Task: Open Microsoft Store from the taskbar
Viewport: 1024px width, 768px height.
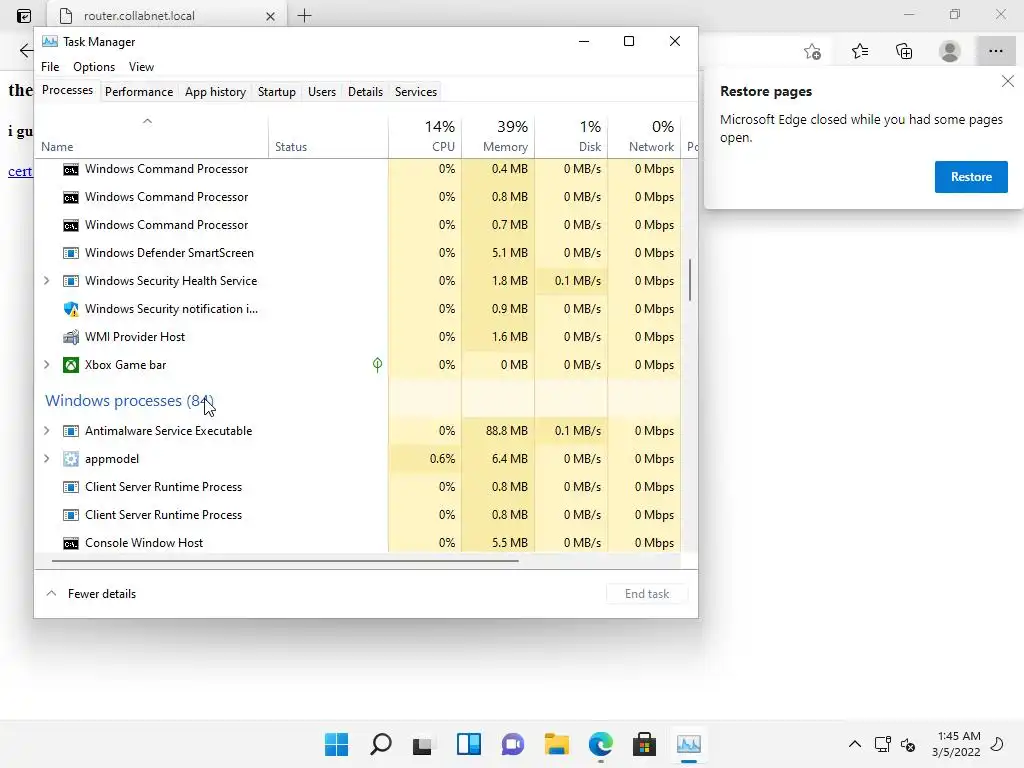Action: (644, 744)
